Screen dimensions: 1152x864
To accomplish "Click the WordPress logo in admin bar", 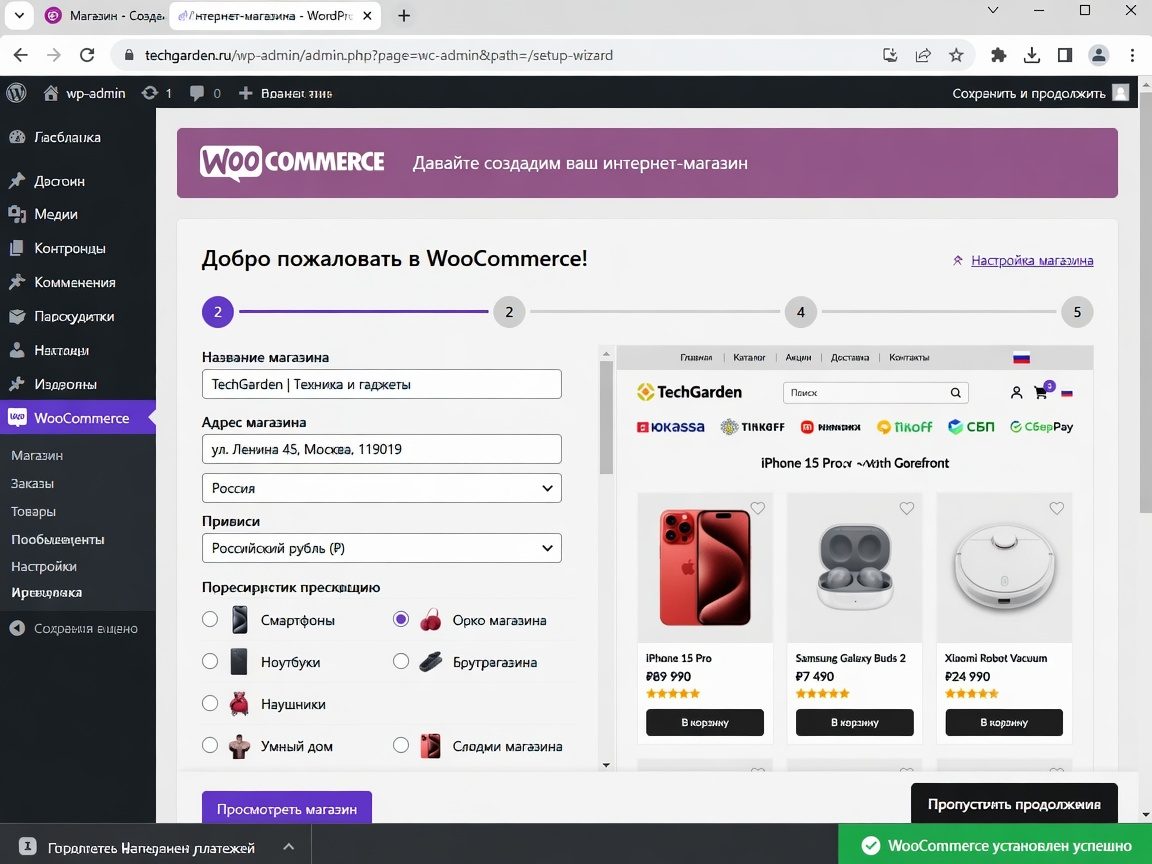I will point(16,93).
